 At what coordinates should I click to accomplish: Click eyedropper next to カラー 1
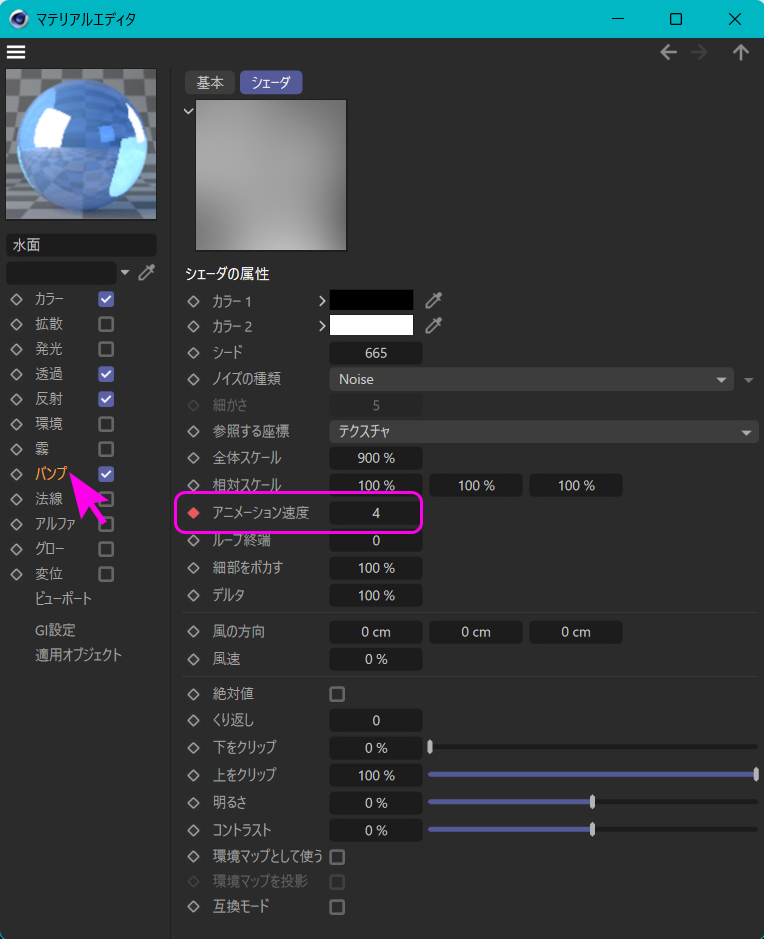(433, 300)
